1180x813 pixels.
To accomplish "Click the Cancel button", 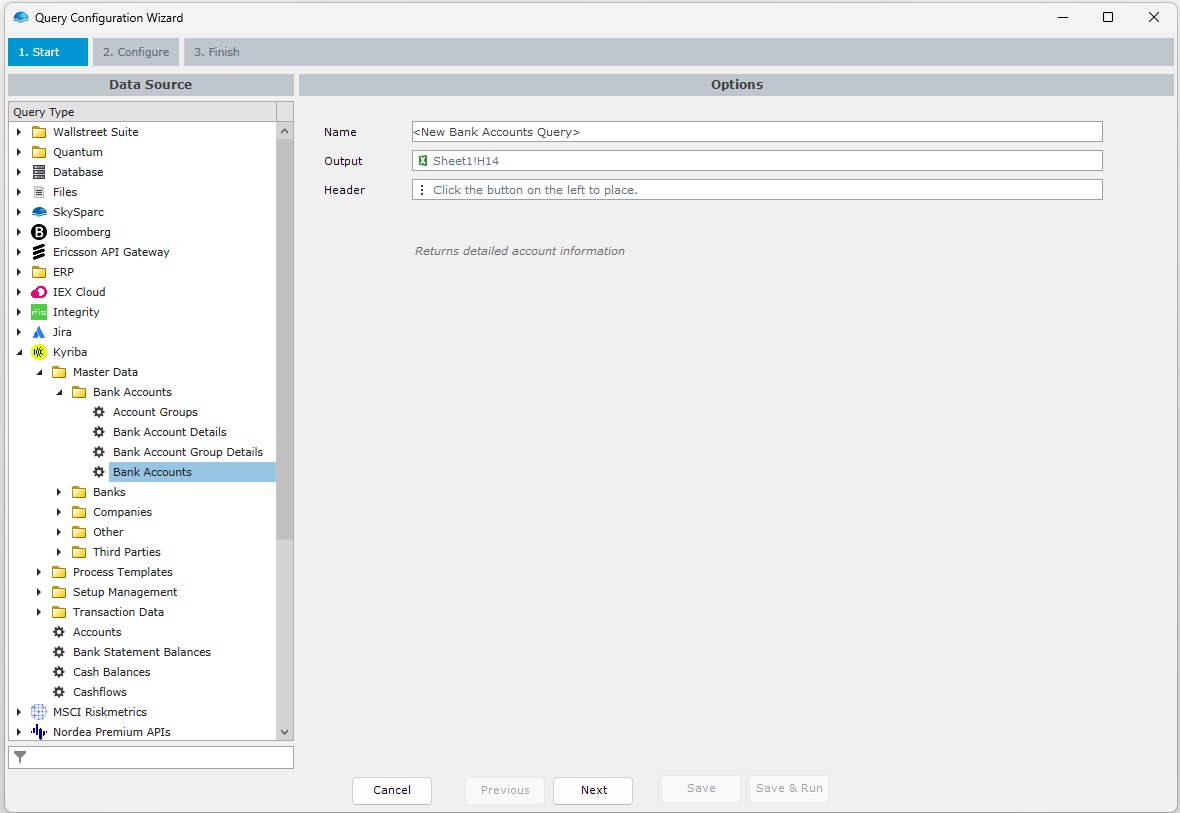I will click(392, 790).
